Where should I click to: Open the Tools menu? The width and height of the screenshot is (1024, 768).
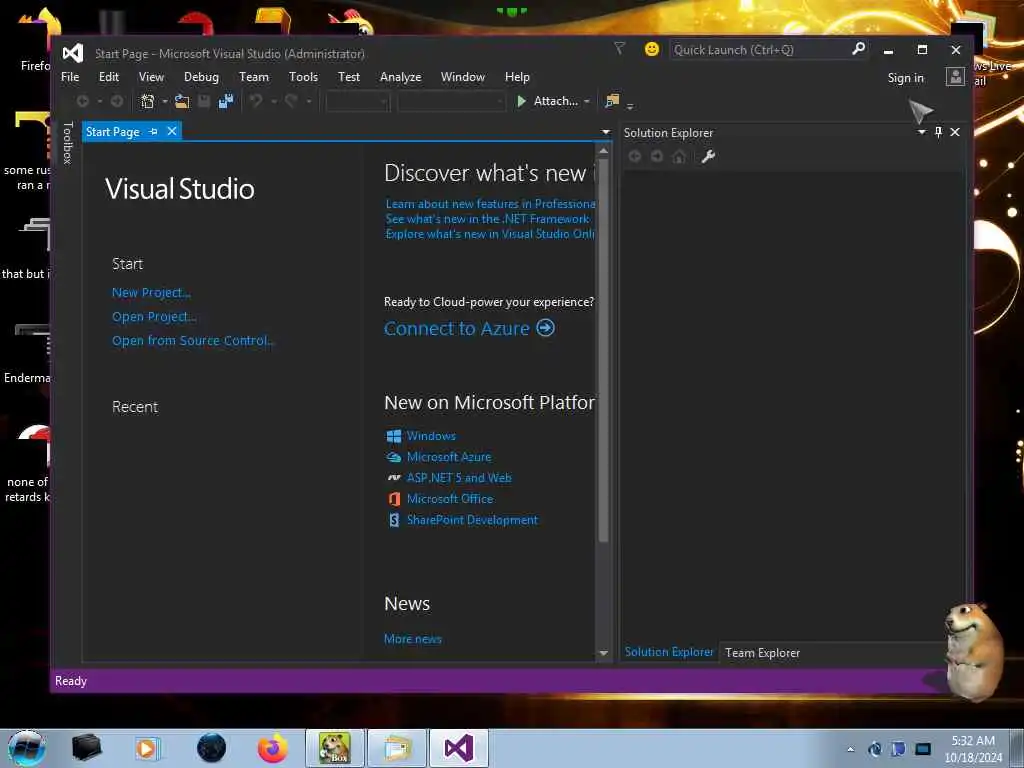tap(303, 77)
